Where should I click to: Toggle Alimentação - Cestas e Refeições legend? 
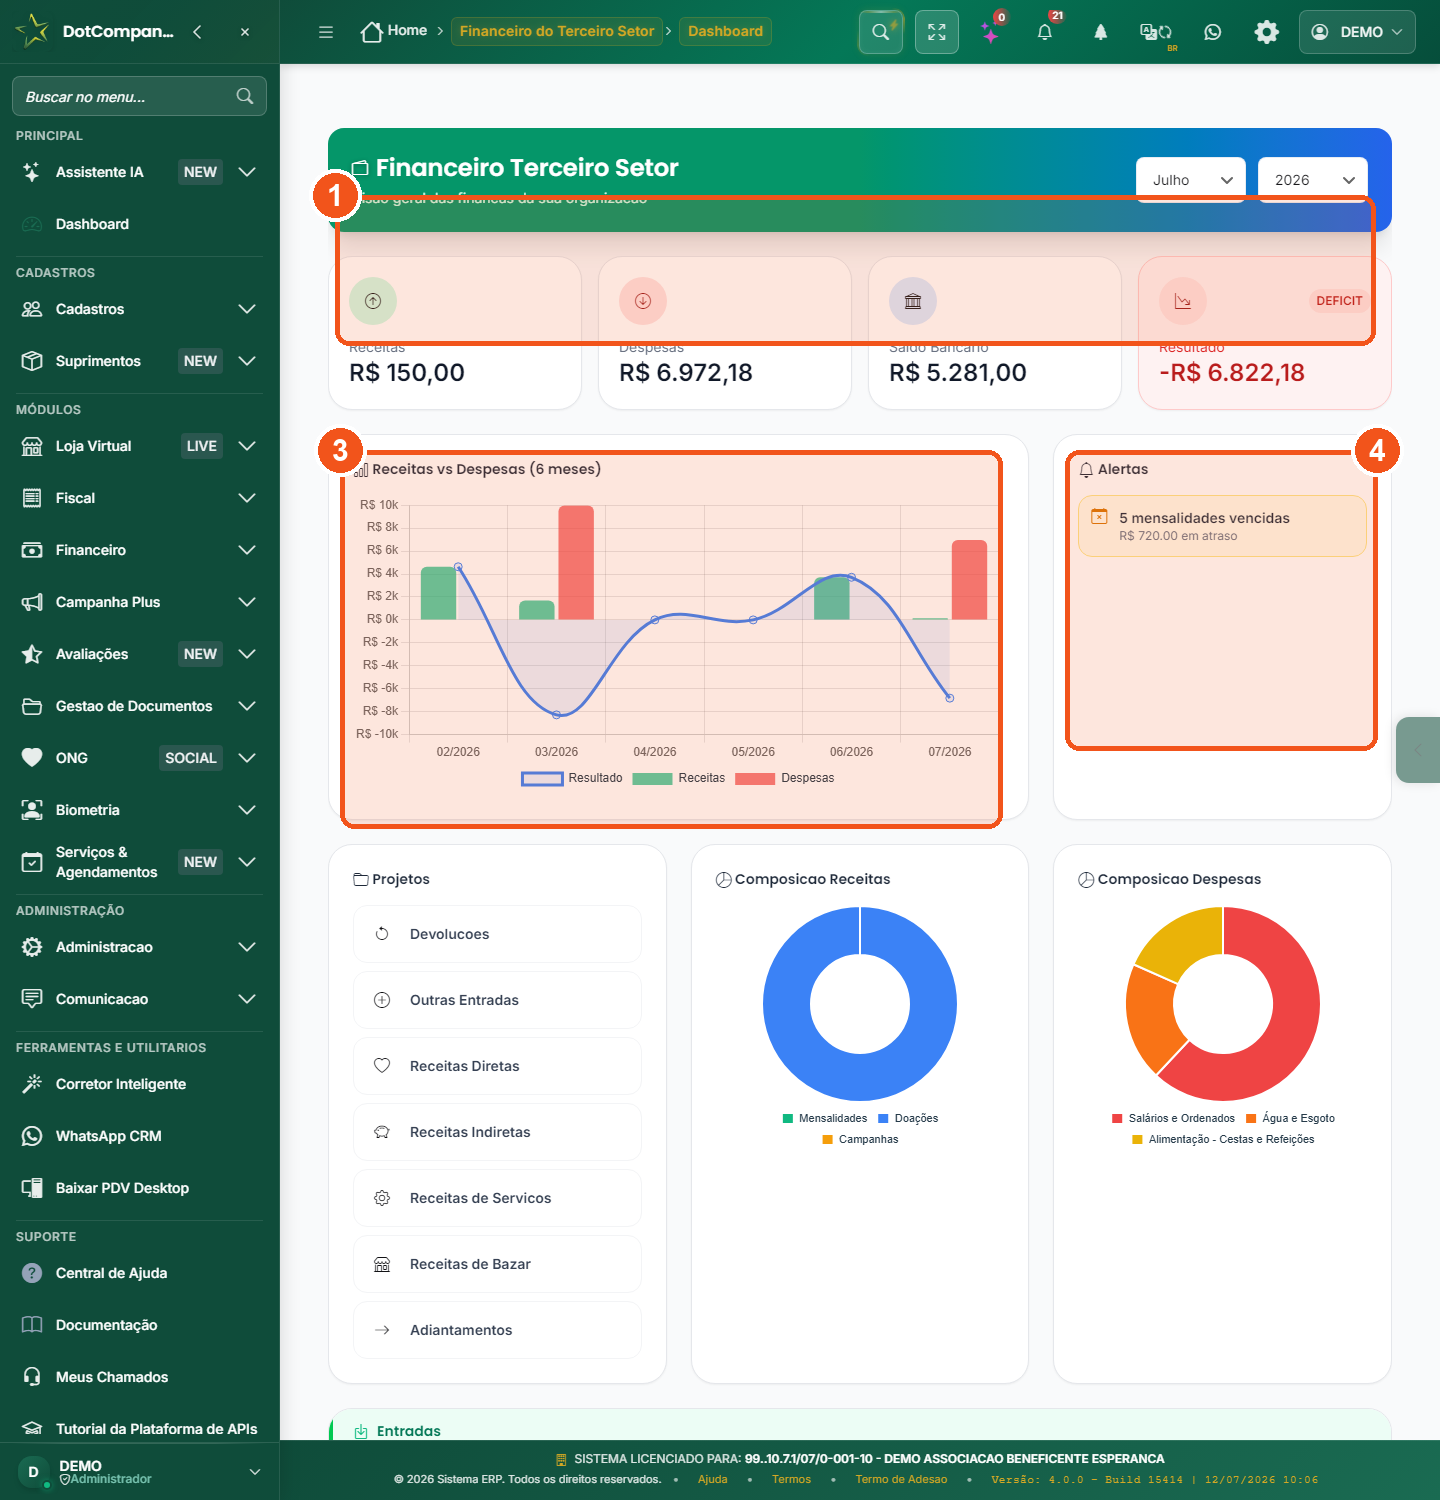[1223, 1139]
